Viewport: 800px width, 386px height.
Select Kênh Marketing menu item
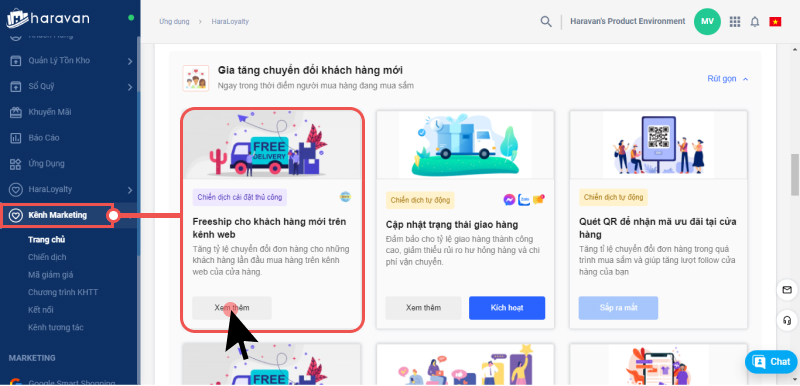(57, 215)
